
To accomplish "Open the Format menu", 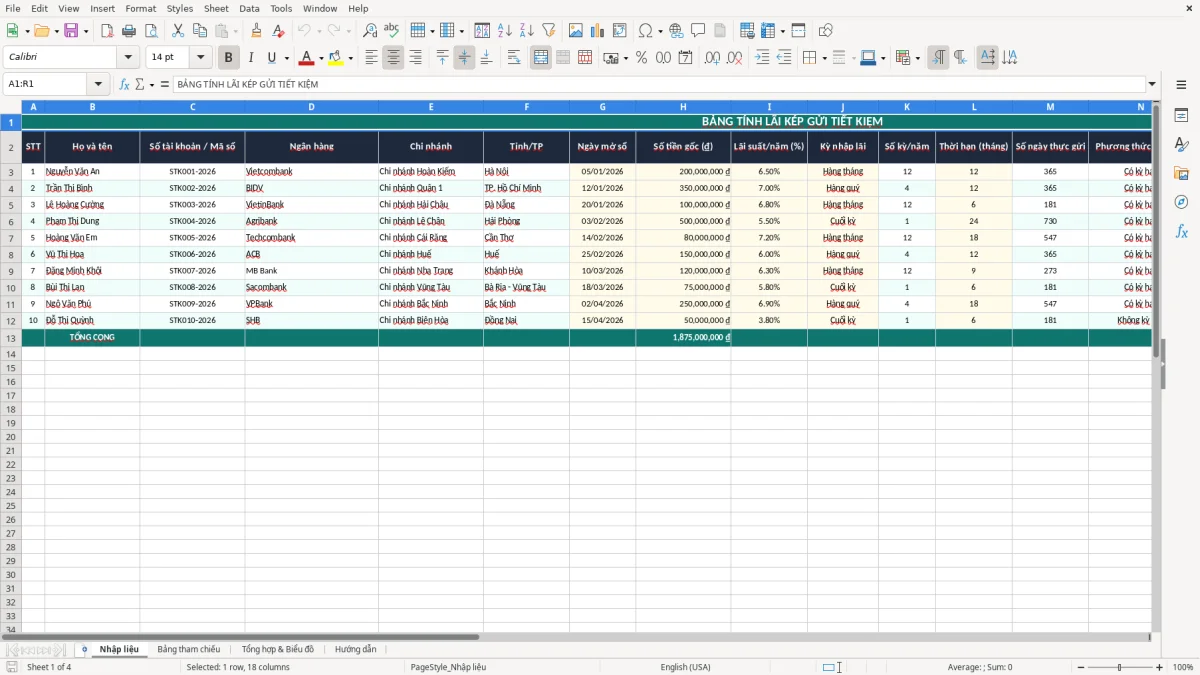I will 140,8.
